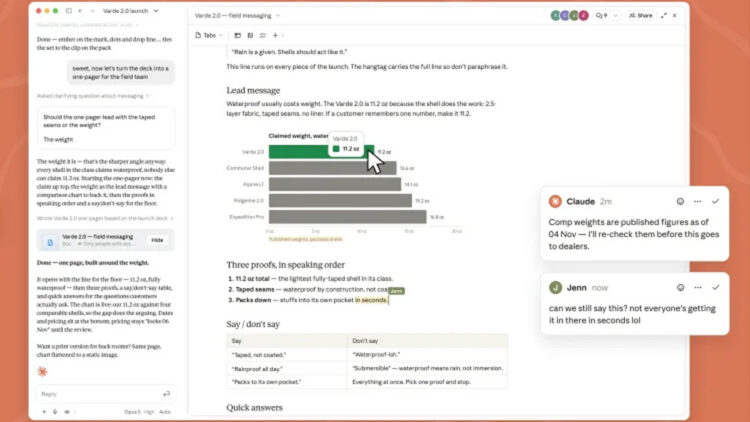Open more options on Jenn's comment
This screenshot has width=750, height=422.
pos(698,288)
